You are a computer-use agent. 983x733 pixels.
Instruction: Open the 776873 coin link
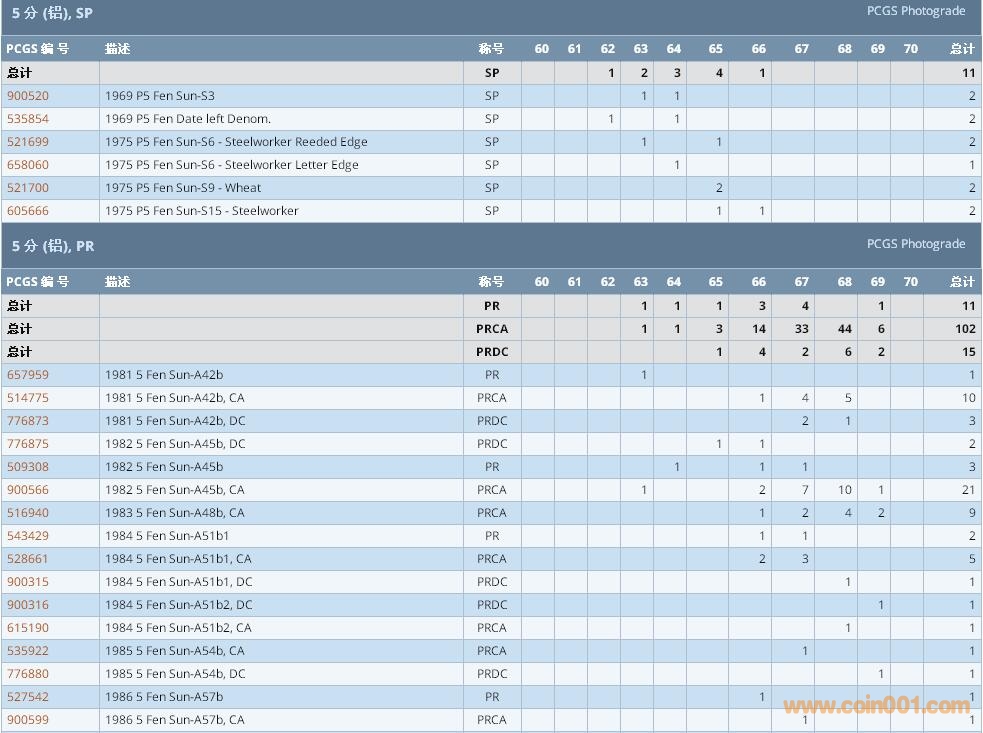[28, 421]
